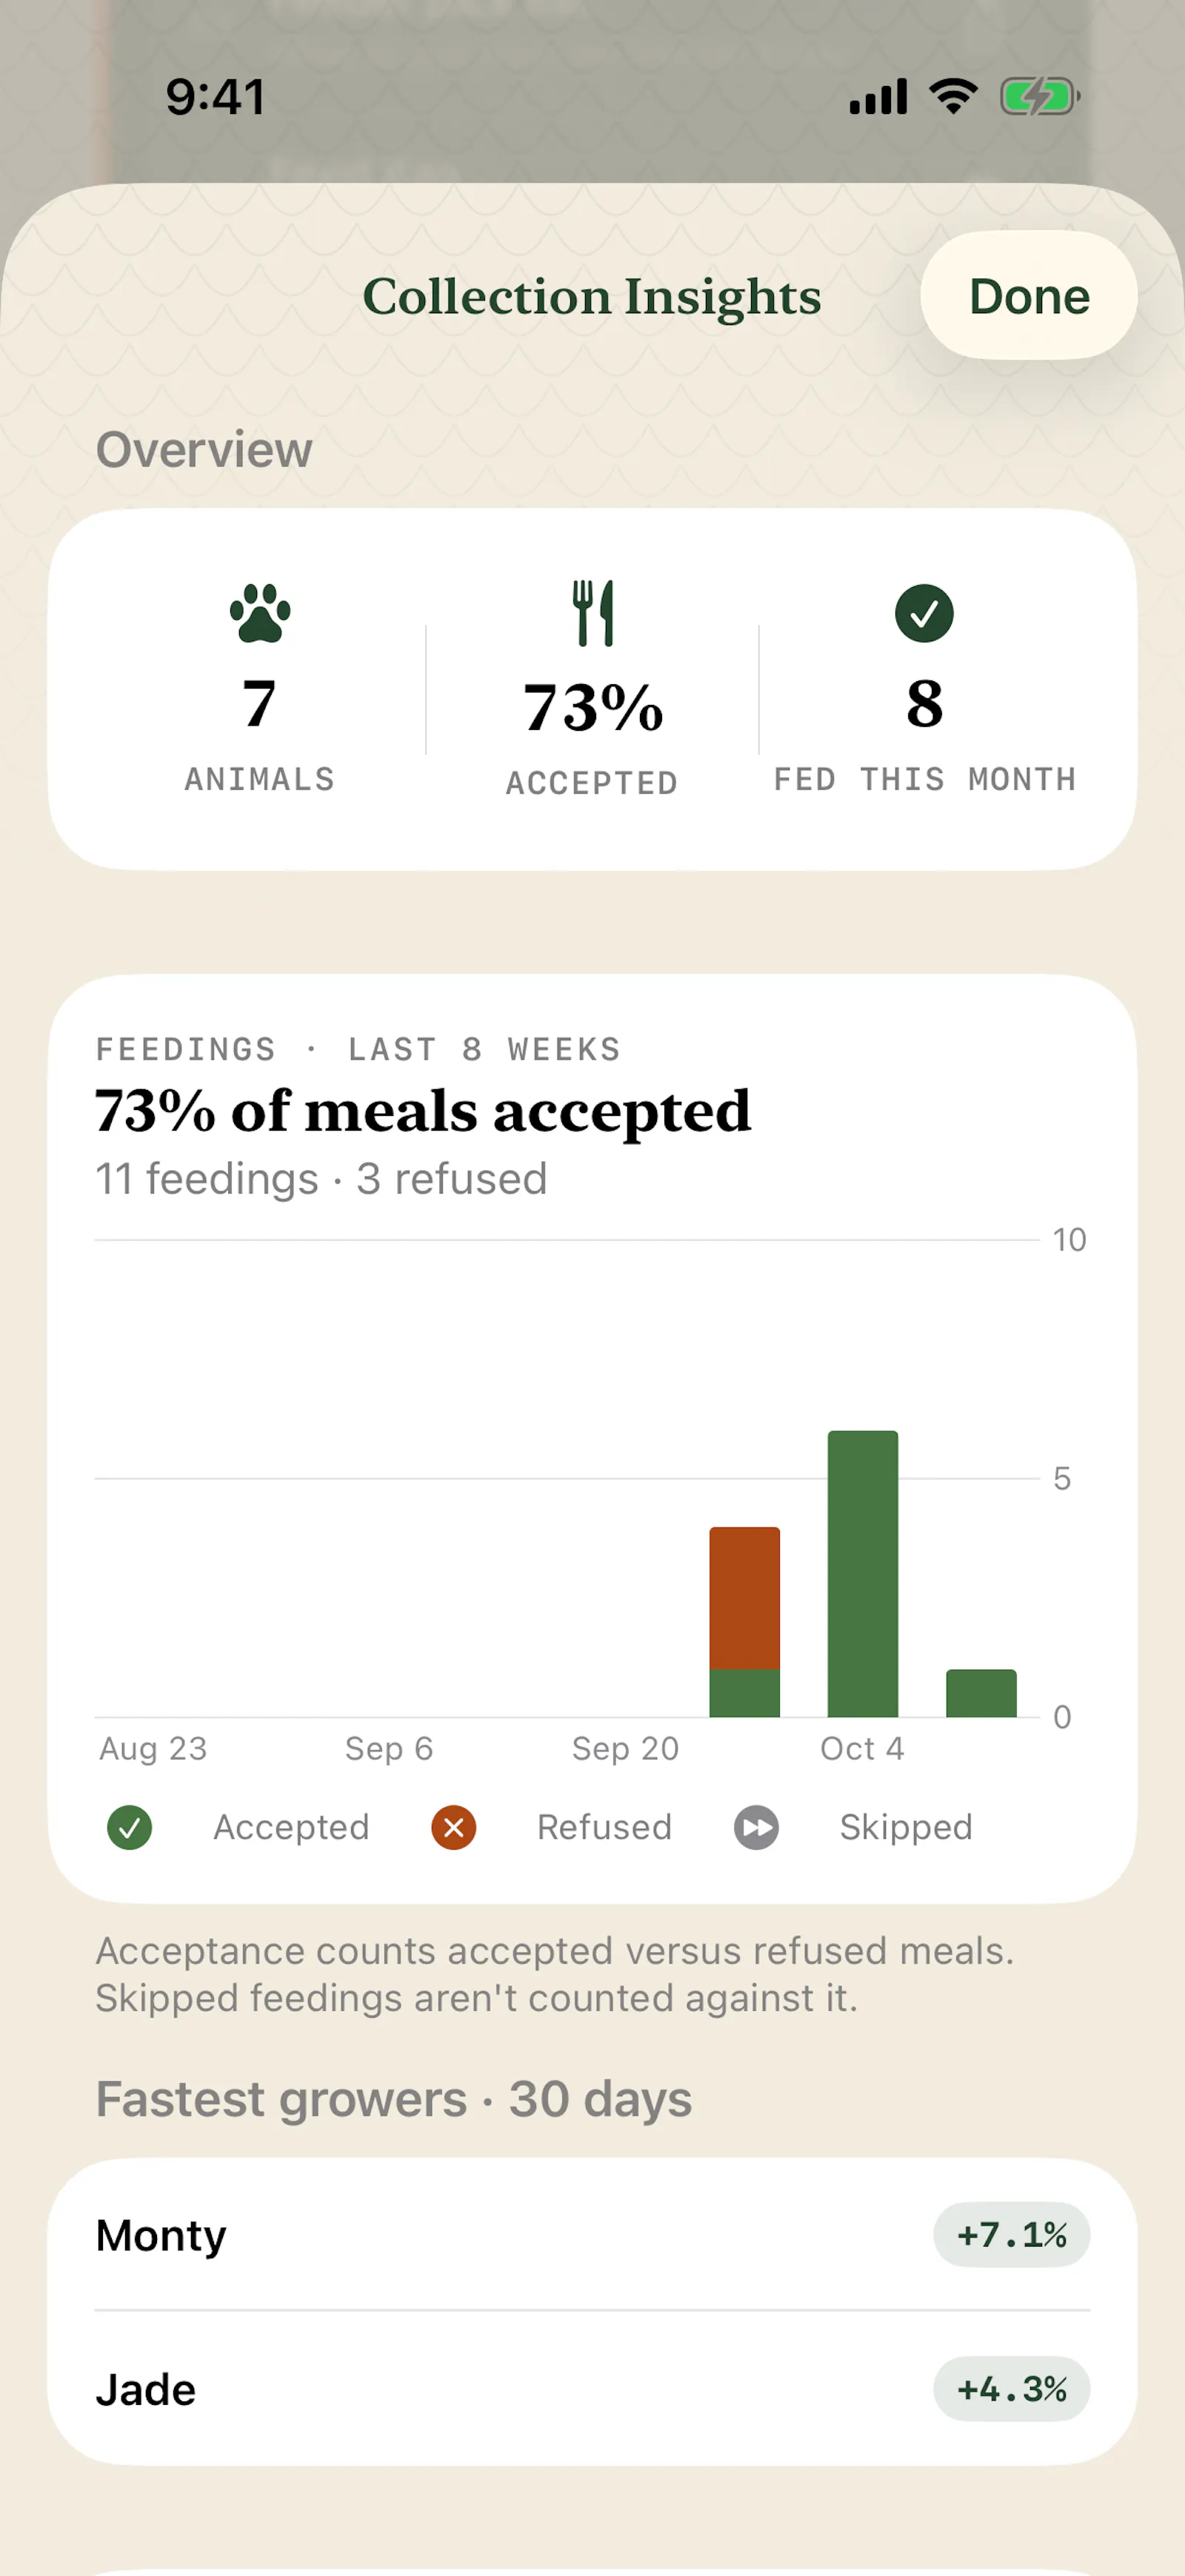Screen dimensions: 1185x2576
Task: Tap the Done button
Action: tap(1029, 296)
